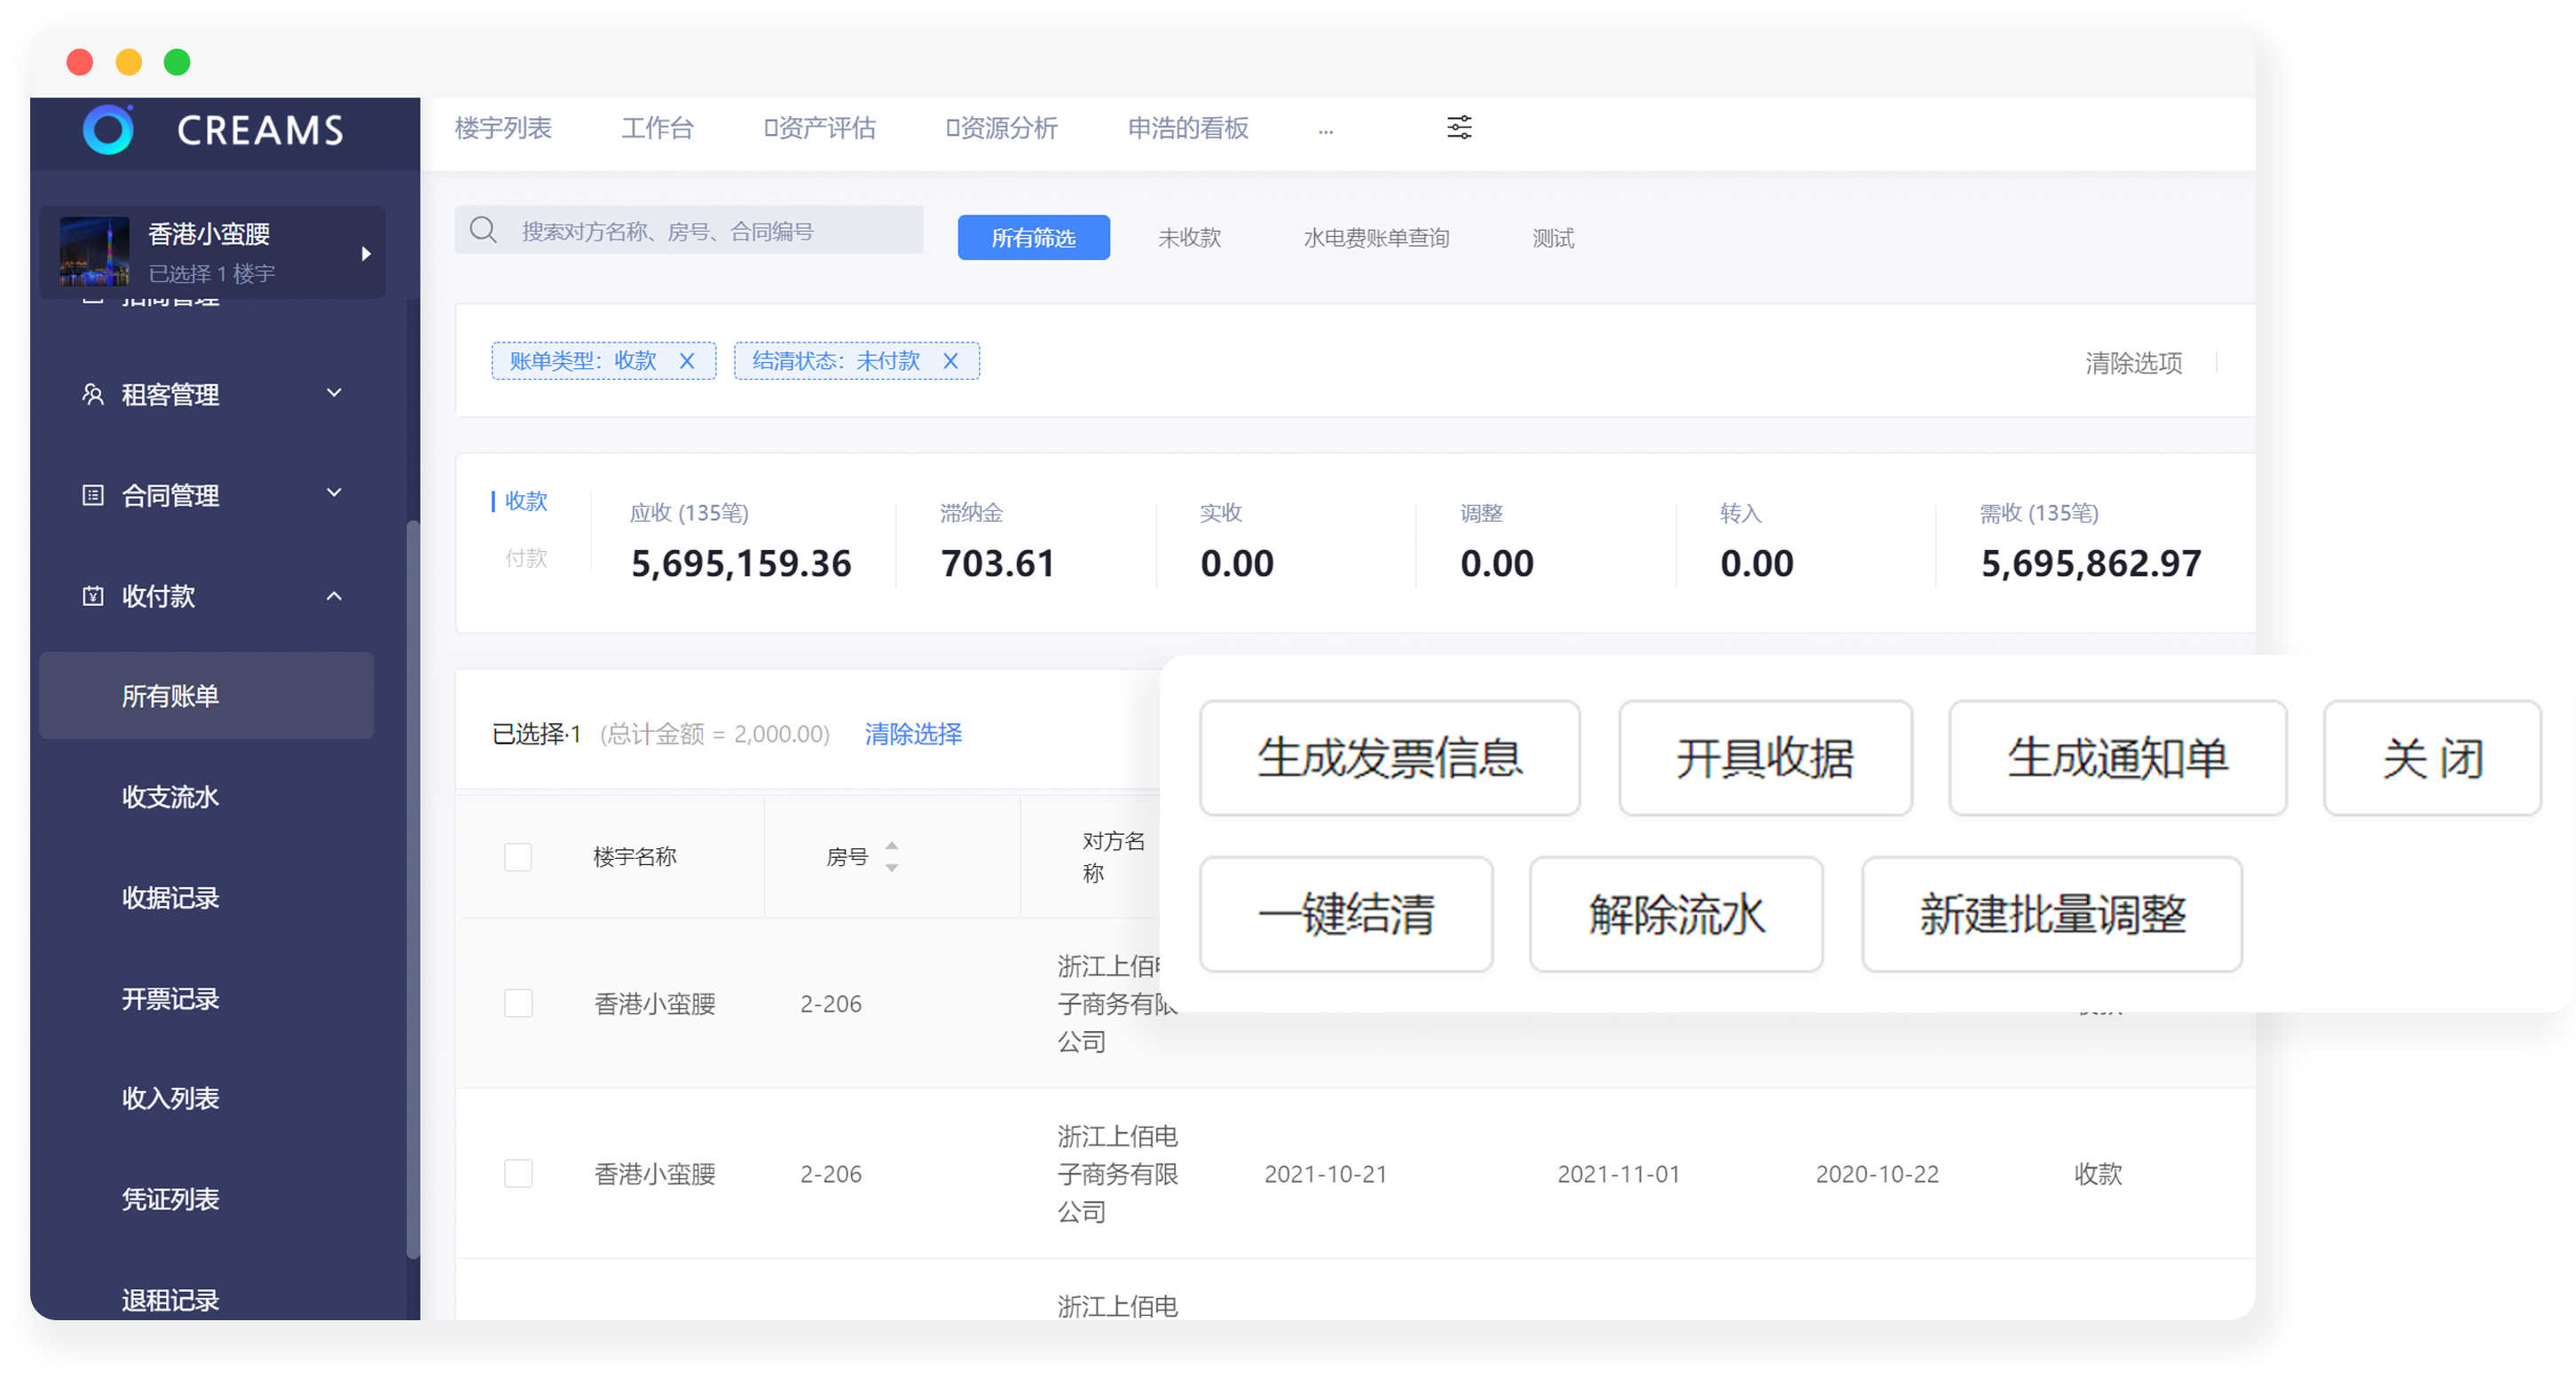Open 收据记录 in the sidebar
The width and height of the screenshot is (2576, 1377).
[x=170, y=898]
